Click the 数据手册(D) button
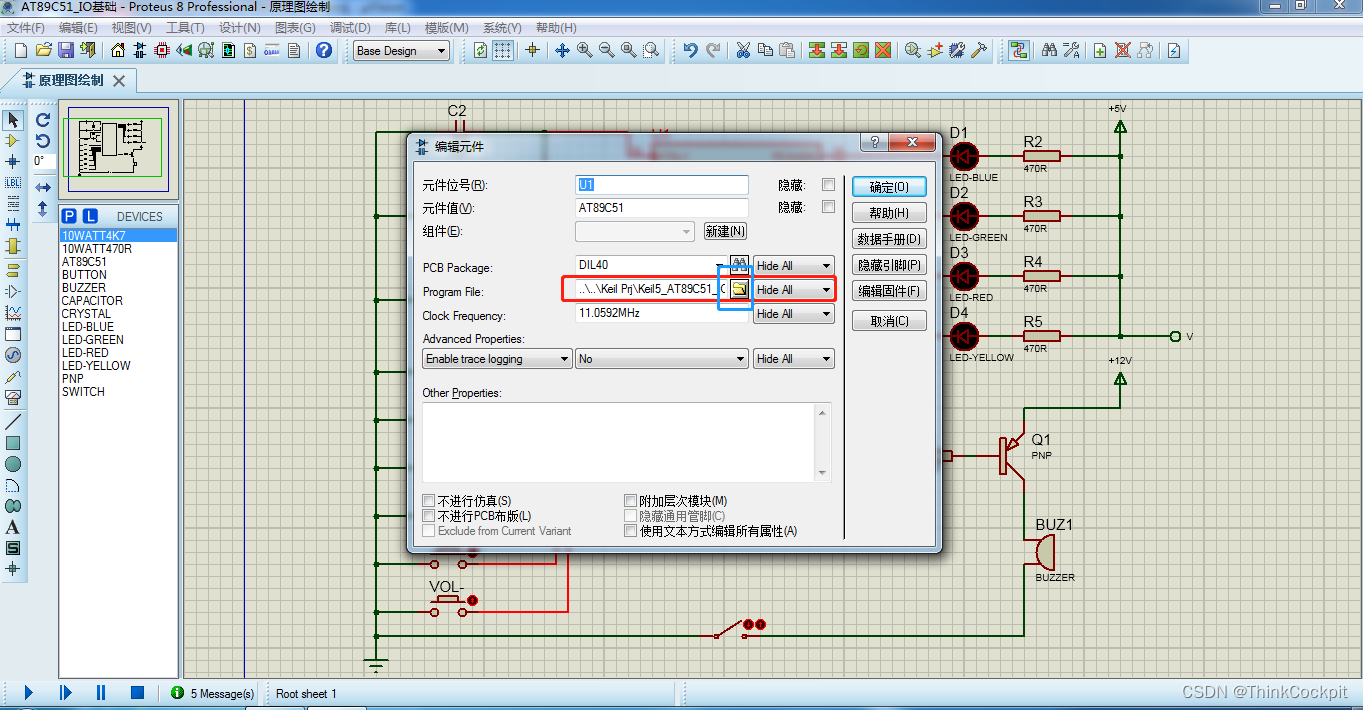The height and width of the screenshot is (710, 1363). (889, 239)
